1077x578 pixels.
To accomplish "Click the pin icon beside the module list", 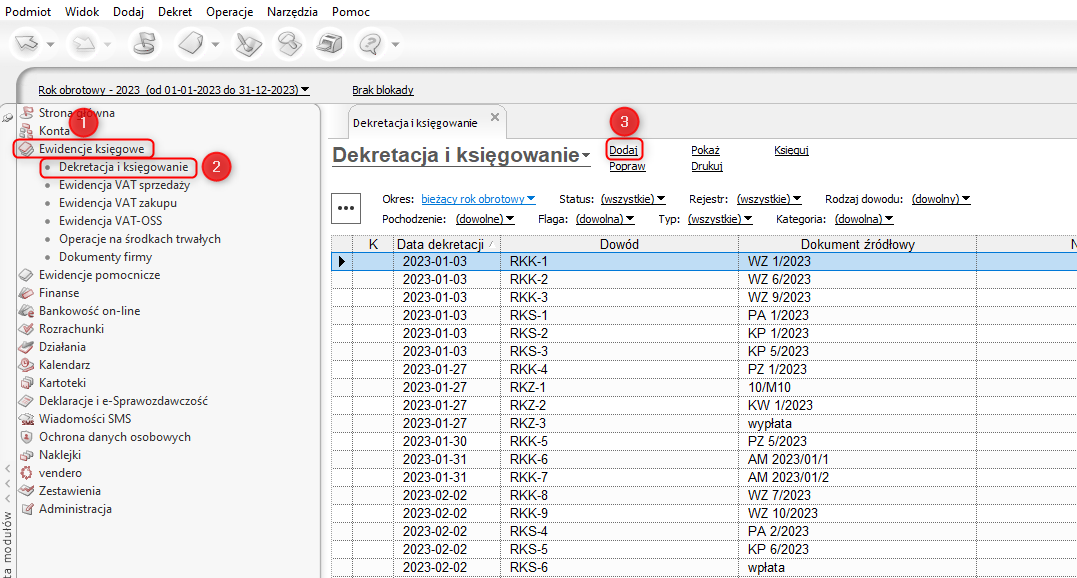I will pyautogui.click(x=8, y=118).
